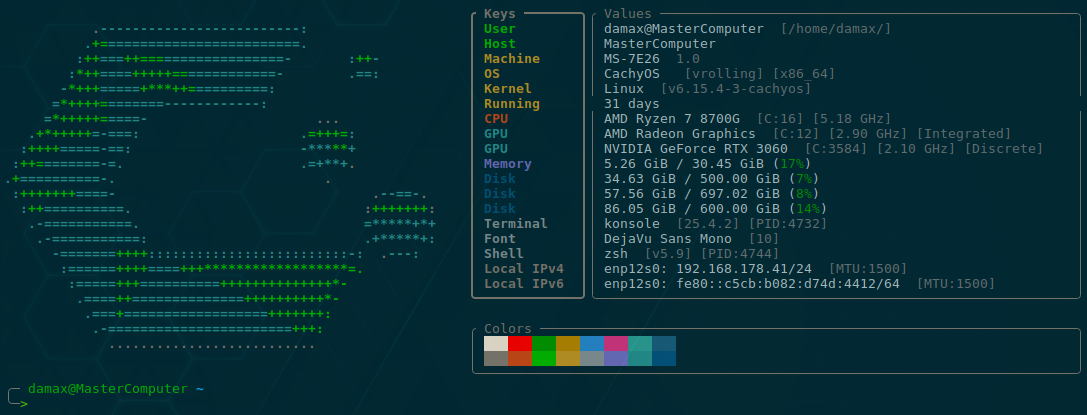Select the magenta color swatch
This screenshot has width=1087, height=415.
point(616,344)
